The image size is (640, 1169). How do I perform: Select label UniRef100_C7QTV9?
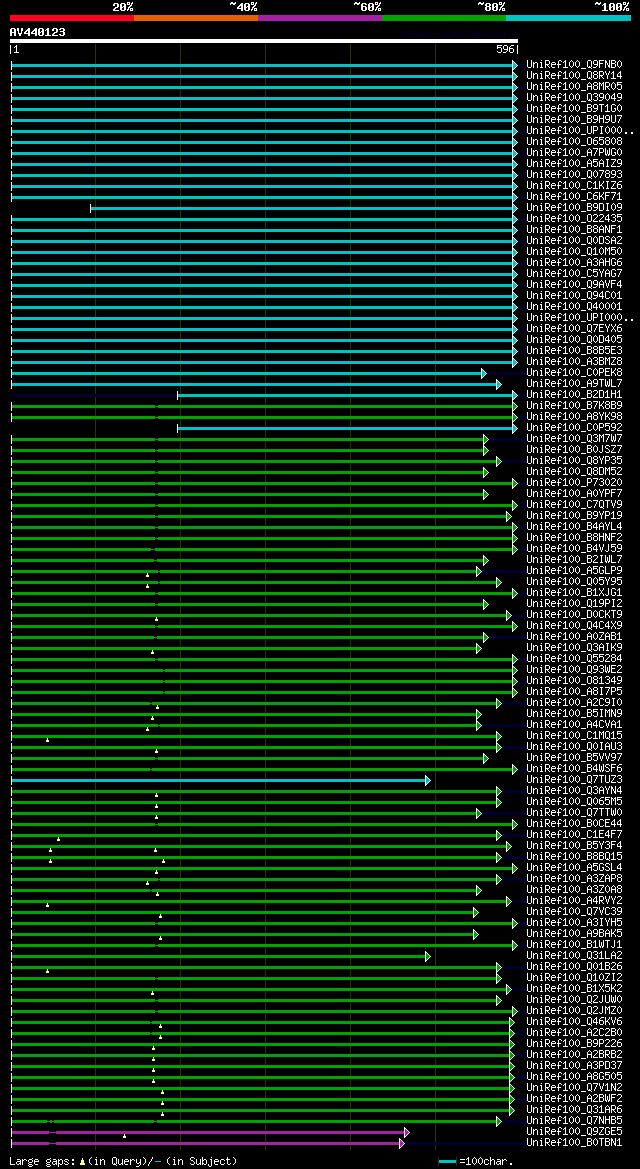[574, 505]
